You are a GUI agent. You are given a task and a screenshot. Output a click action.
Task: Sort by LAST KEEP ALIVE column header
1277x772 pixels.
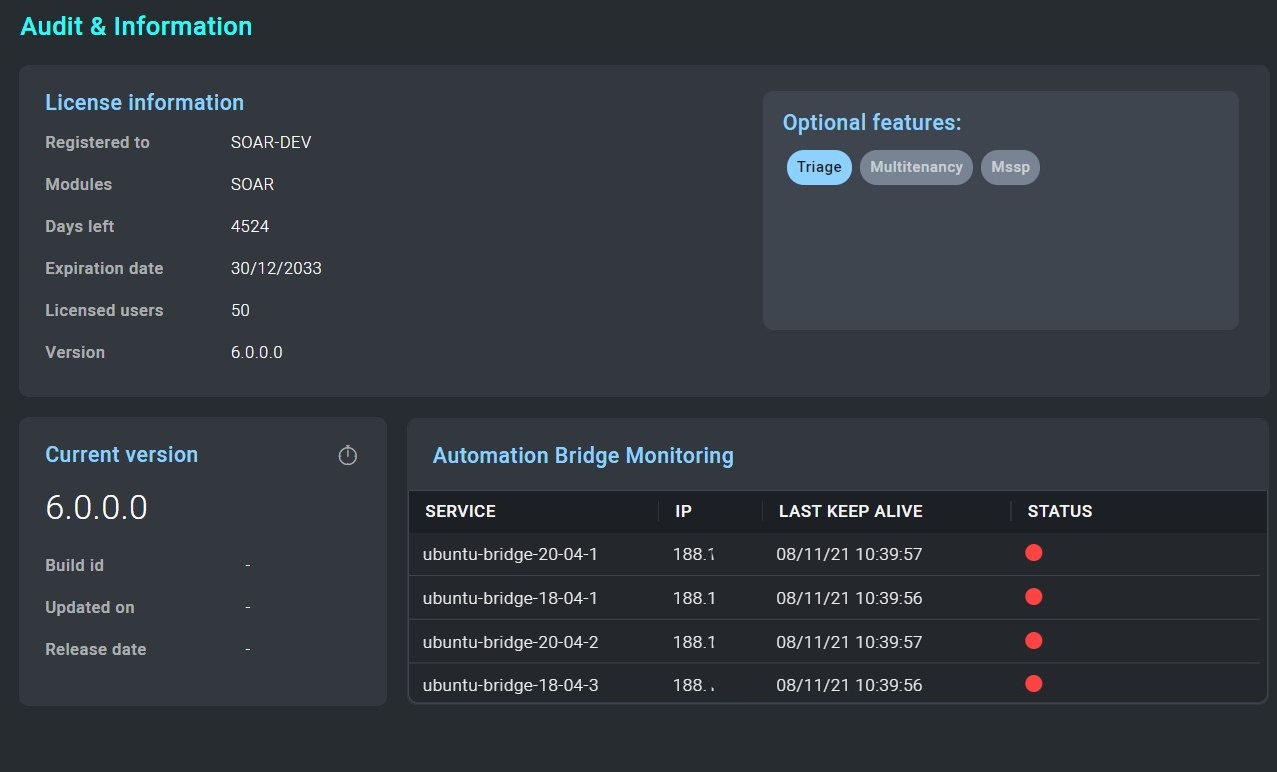tap(850, 511)
